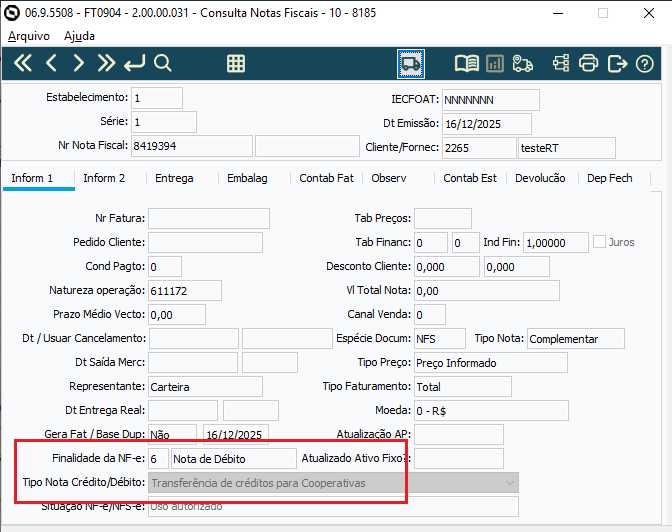
Task: Click the Pedido Cliente field
Action: click(205, 242)
